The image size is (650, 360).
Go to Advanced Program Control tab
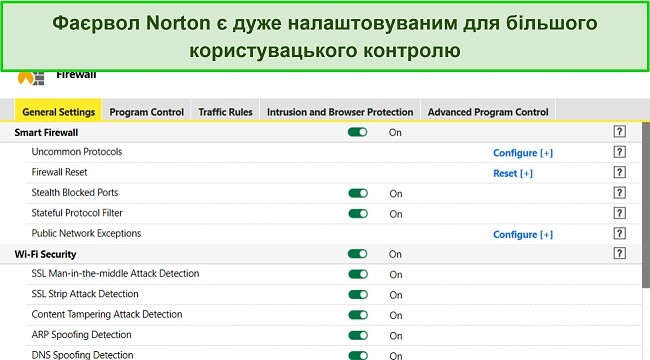[x=488, y=110]
